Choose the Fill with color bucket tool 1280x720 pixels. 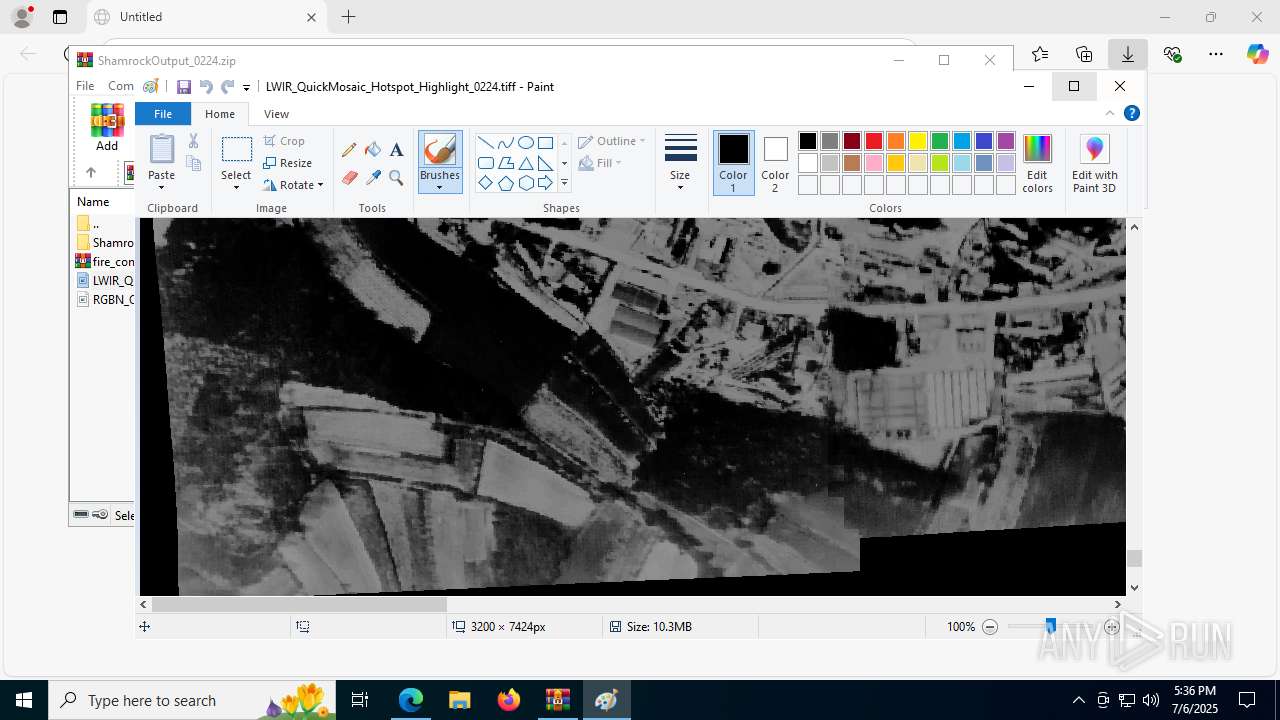pyautogui.click(x=373, y=150)
